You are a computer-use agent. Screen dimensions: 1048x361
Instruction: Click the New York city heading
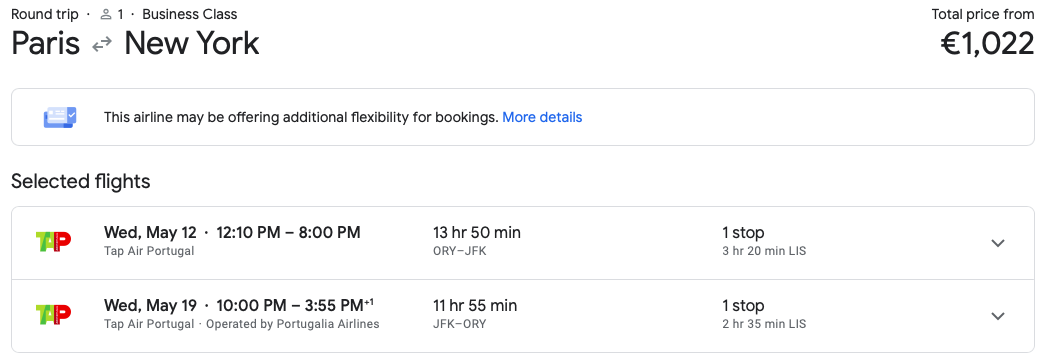coord(192,43)
